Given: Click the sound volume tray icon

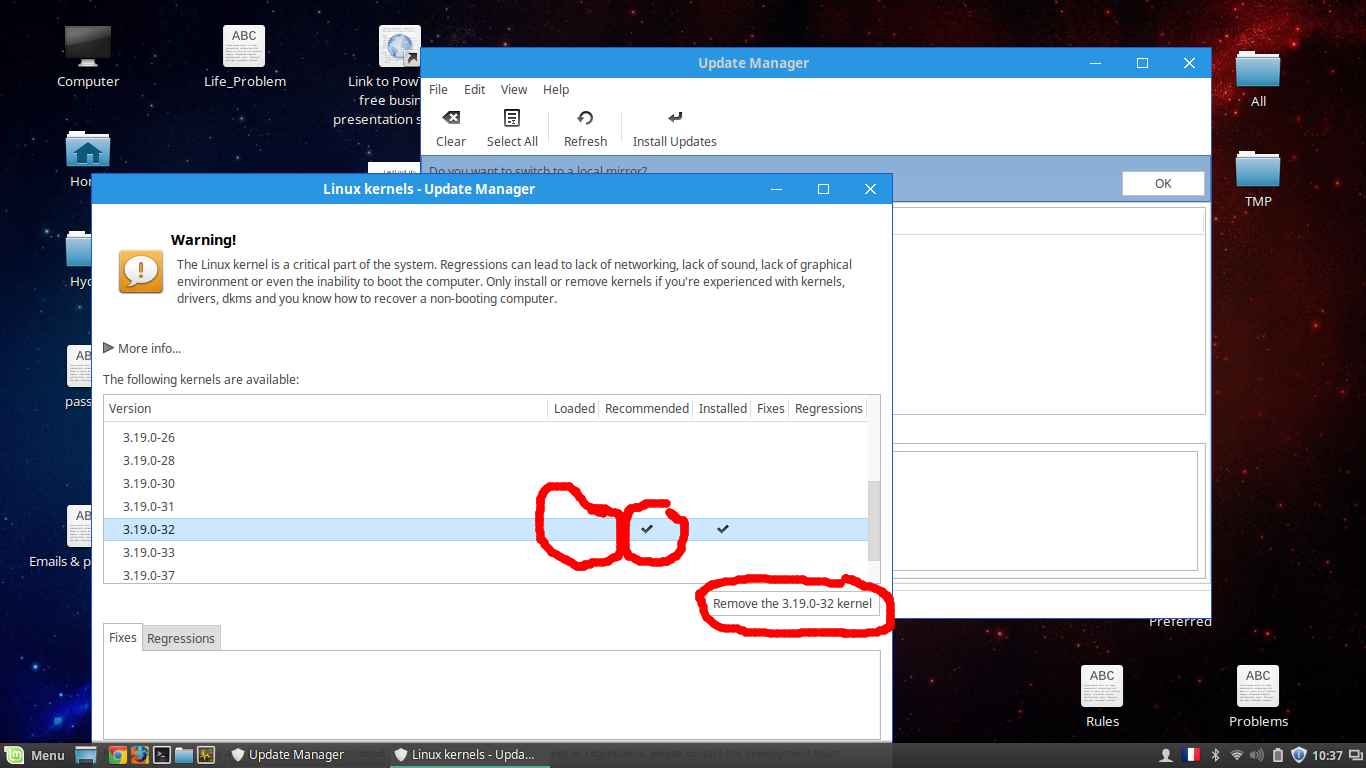Looking at the screenshot, I should [1257, 755].
